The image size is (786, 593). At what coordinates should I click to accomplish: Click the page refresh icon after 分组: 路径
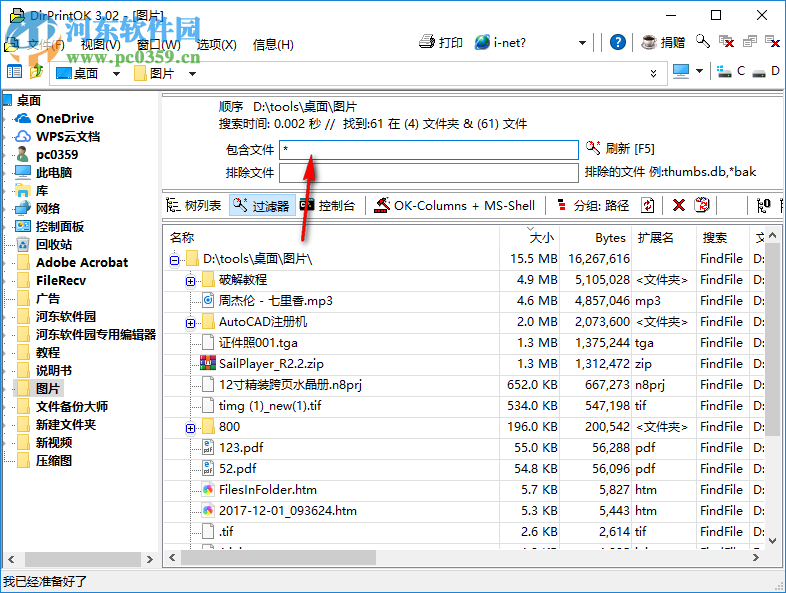(x=648, y=206)
